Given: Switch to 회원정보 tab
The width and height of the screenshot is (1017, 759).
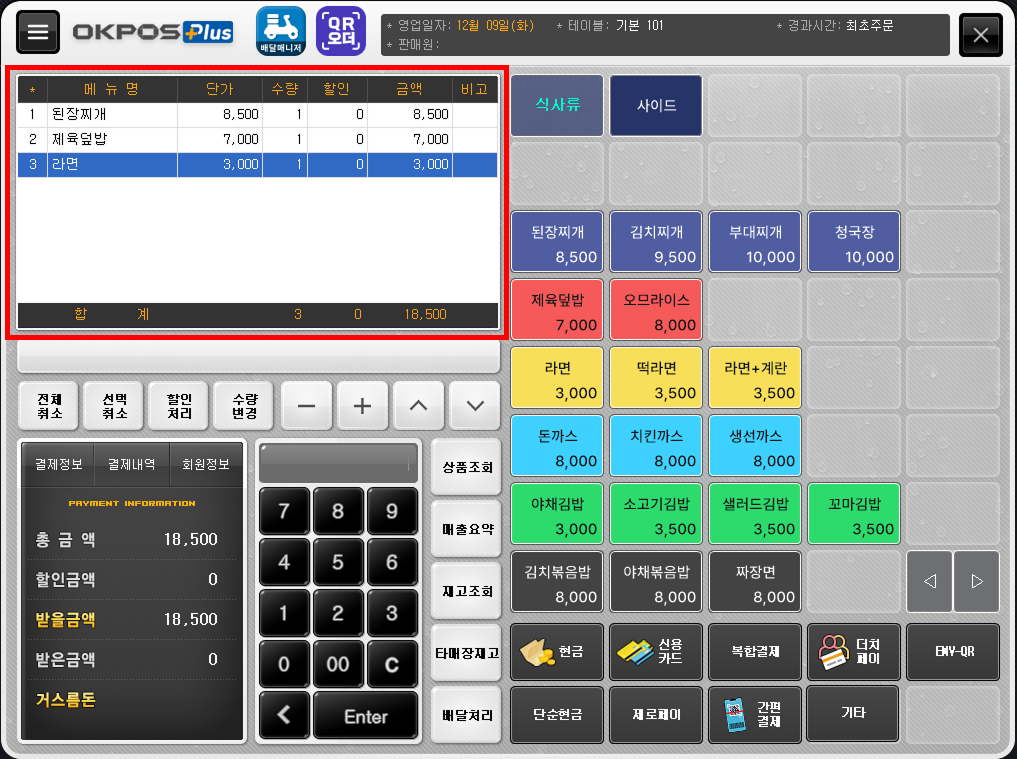Looking at the screenshot, I should [206, 464].
